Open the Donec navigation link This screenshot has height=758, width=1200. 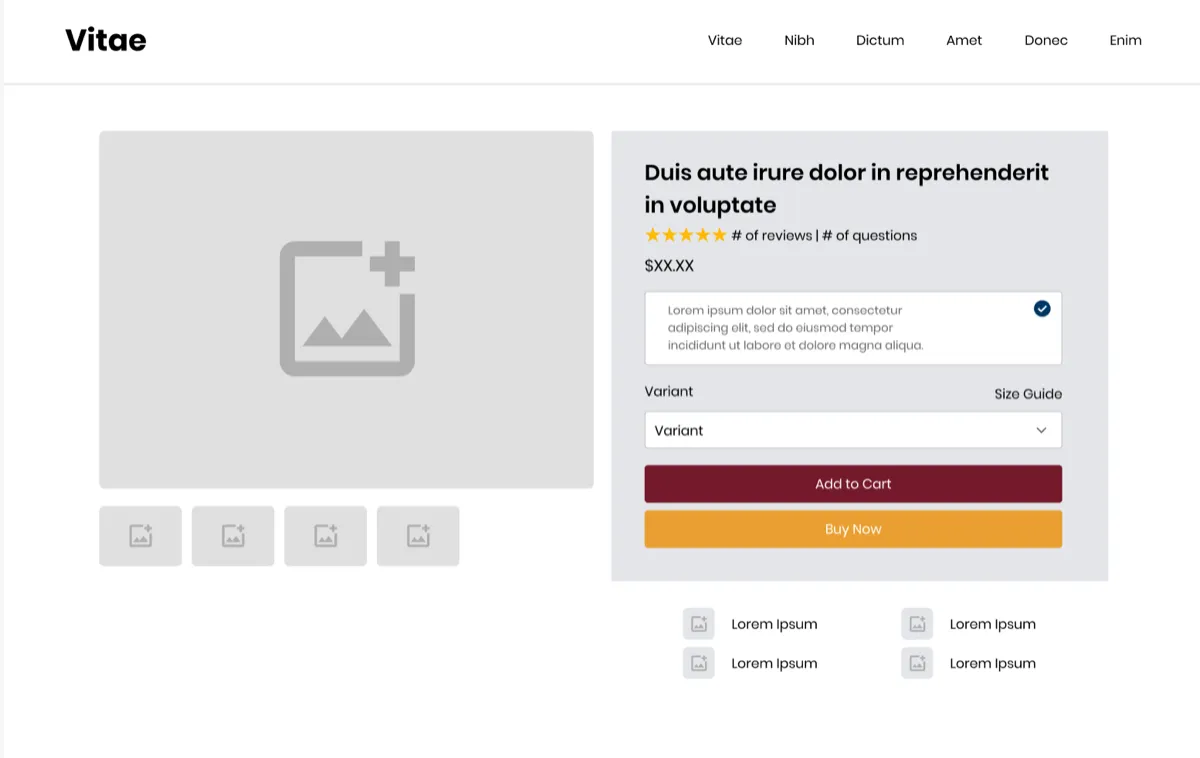click(1046, 41)
